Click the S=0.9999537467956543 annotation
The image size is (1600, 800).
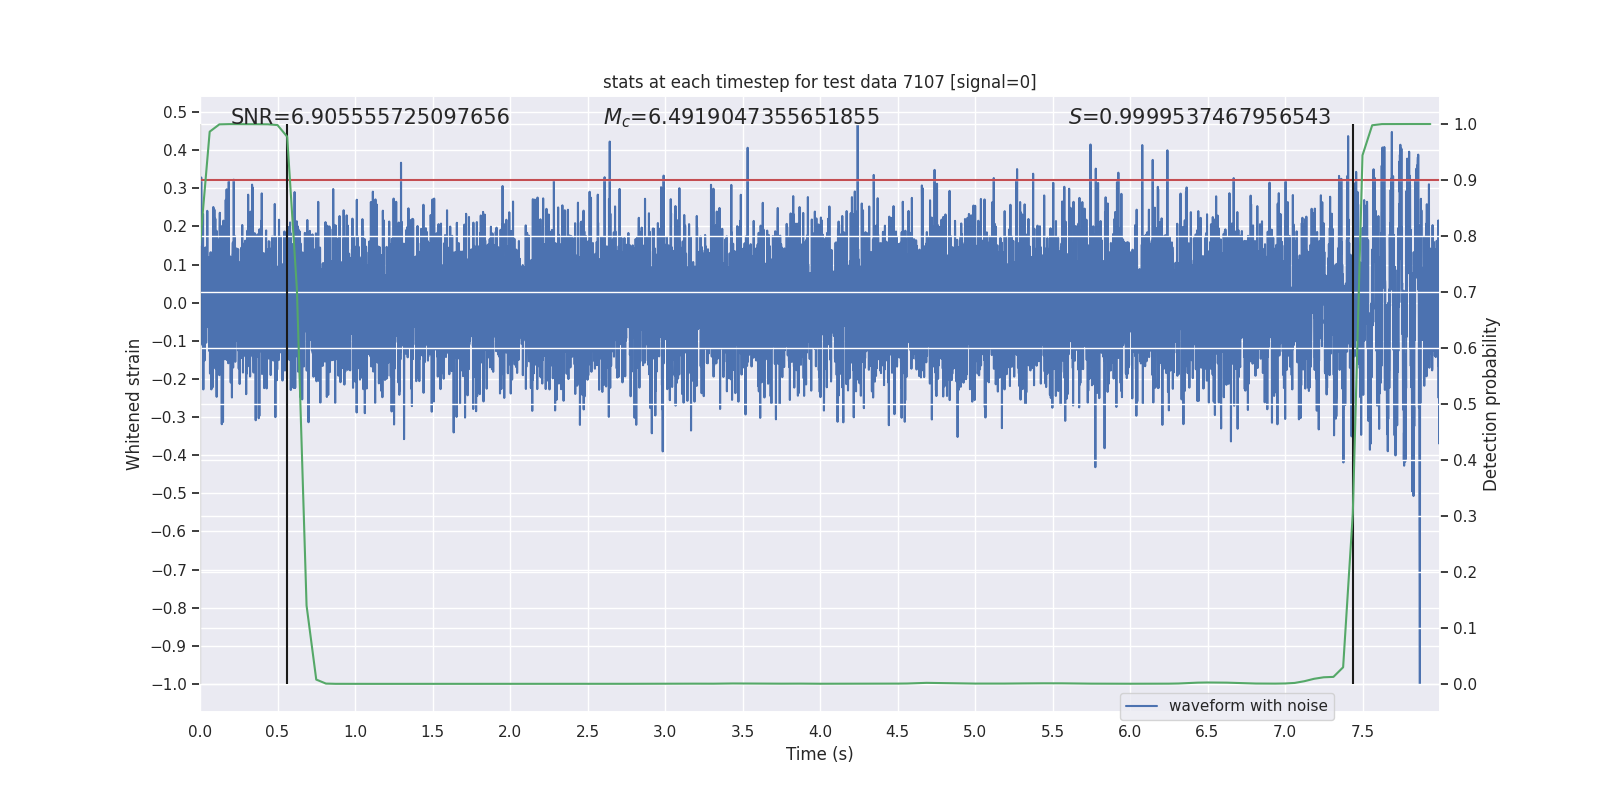coord(1199,117)
